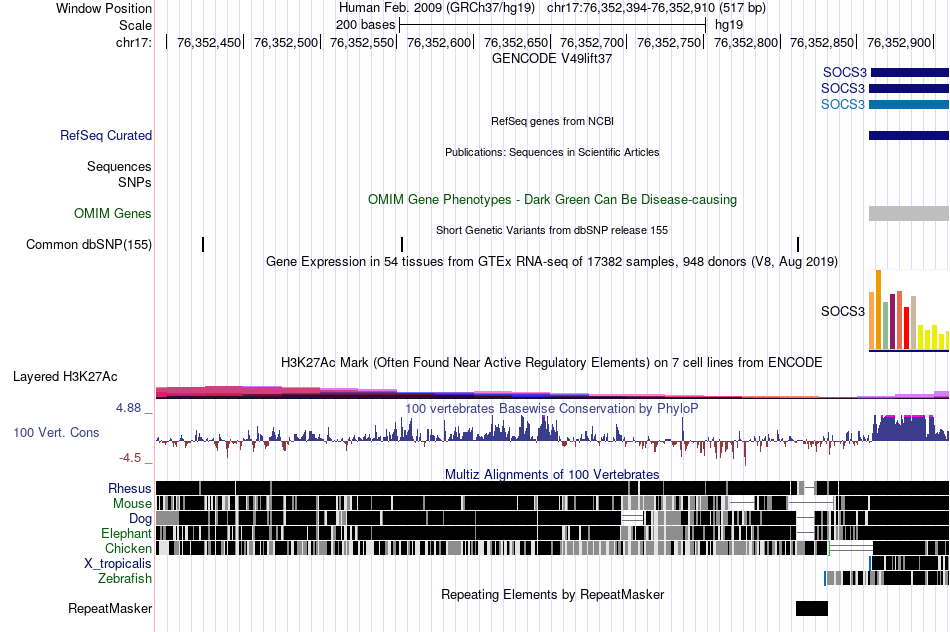Click the leftmost Common dbSNP variant mark
950x632 pixels.
(203, 244)
